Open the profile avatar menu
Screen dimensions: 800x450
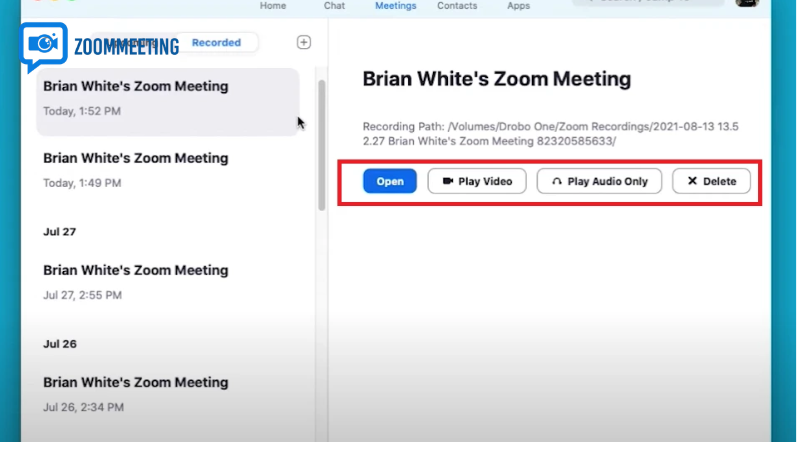(x=747, y=3)
